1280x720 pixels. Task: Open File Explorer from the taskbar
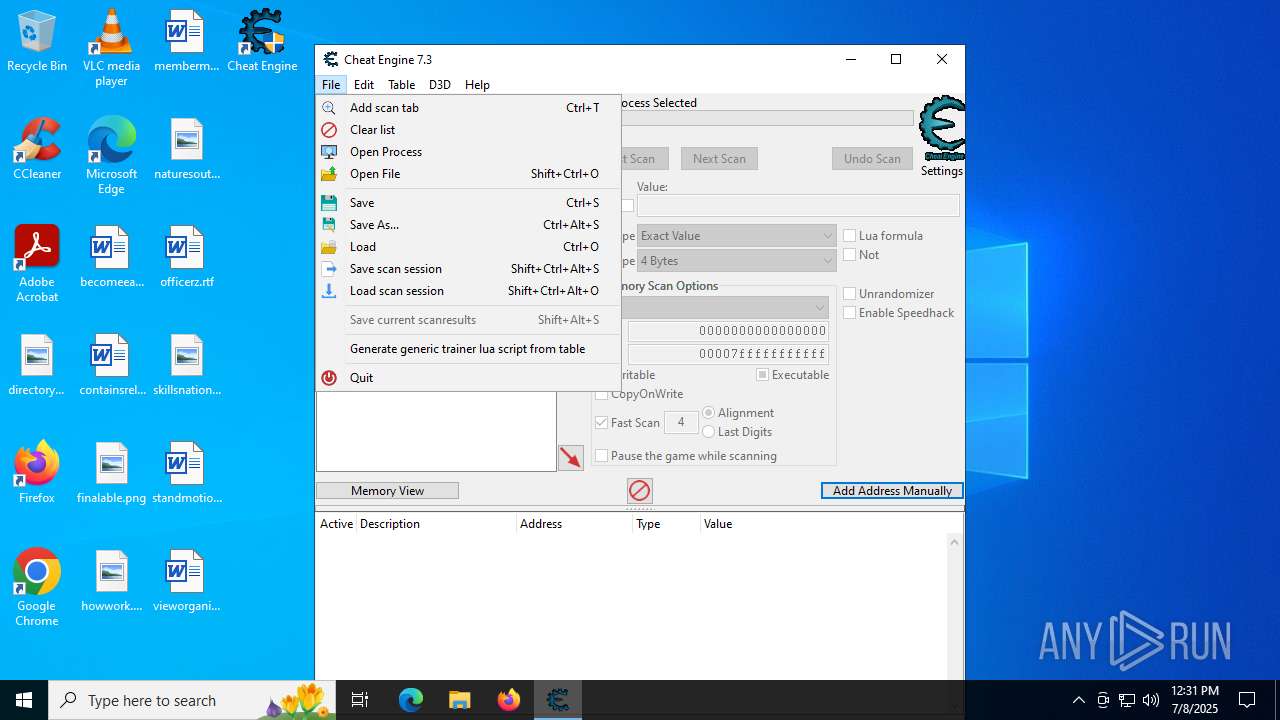tap(459, 700)
